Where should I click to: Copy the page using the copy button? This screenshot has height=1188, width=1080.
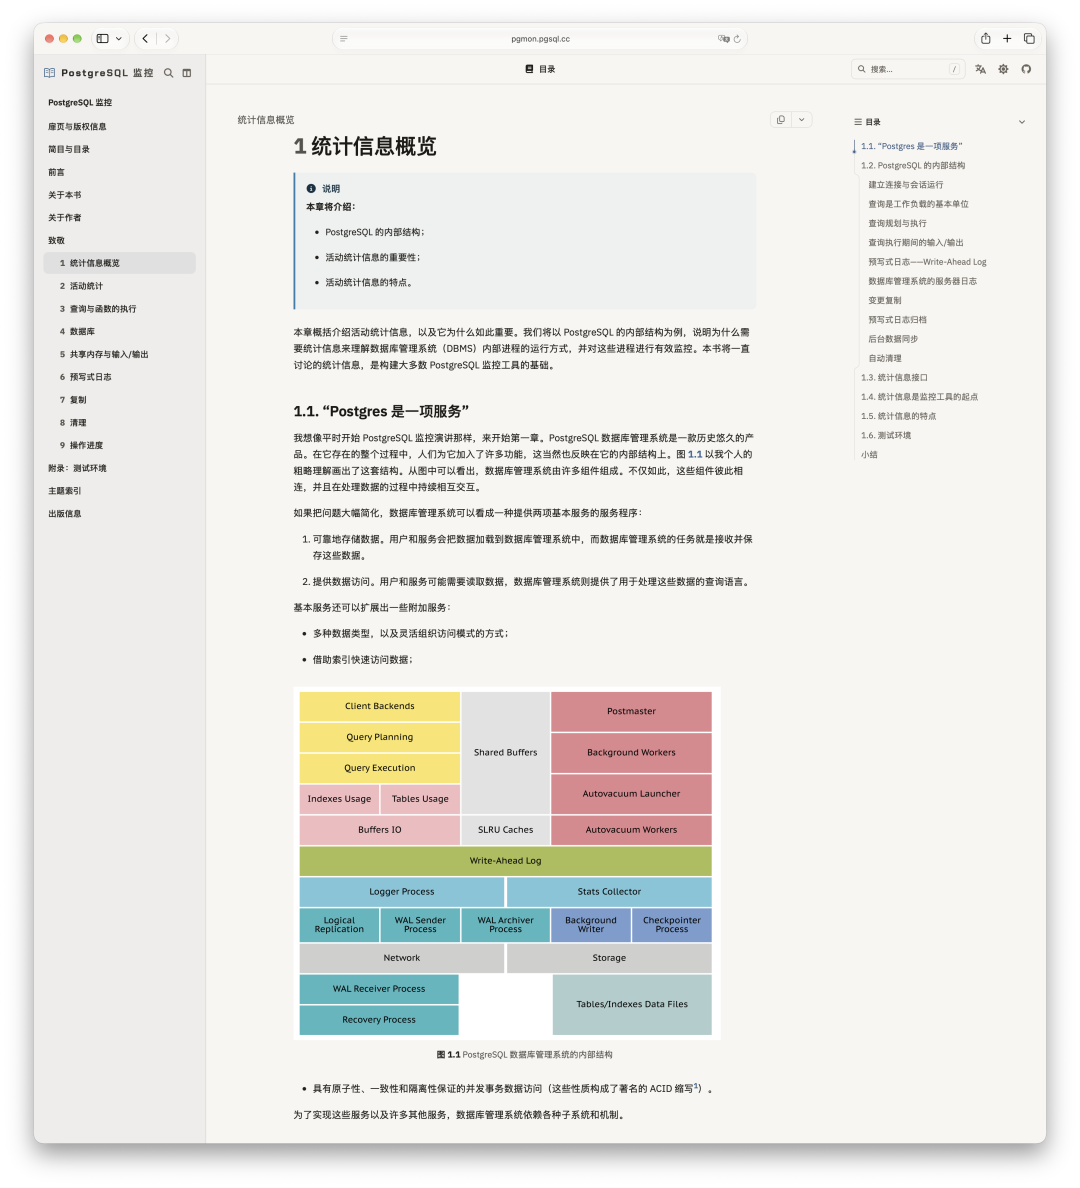pos(781,120)
